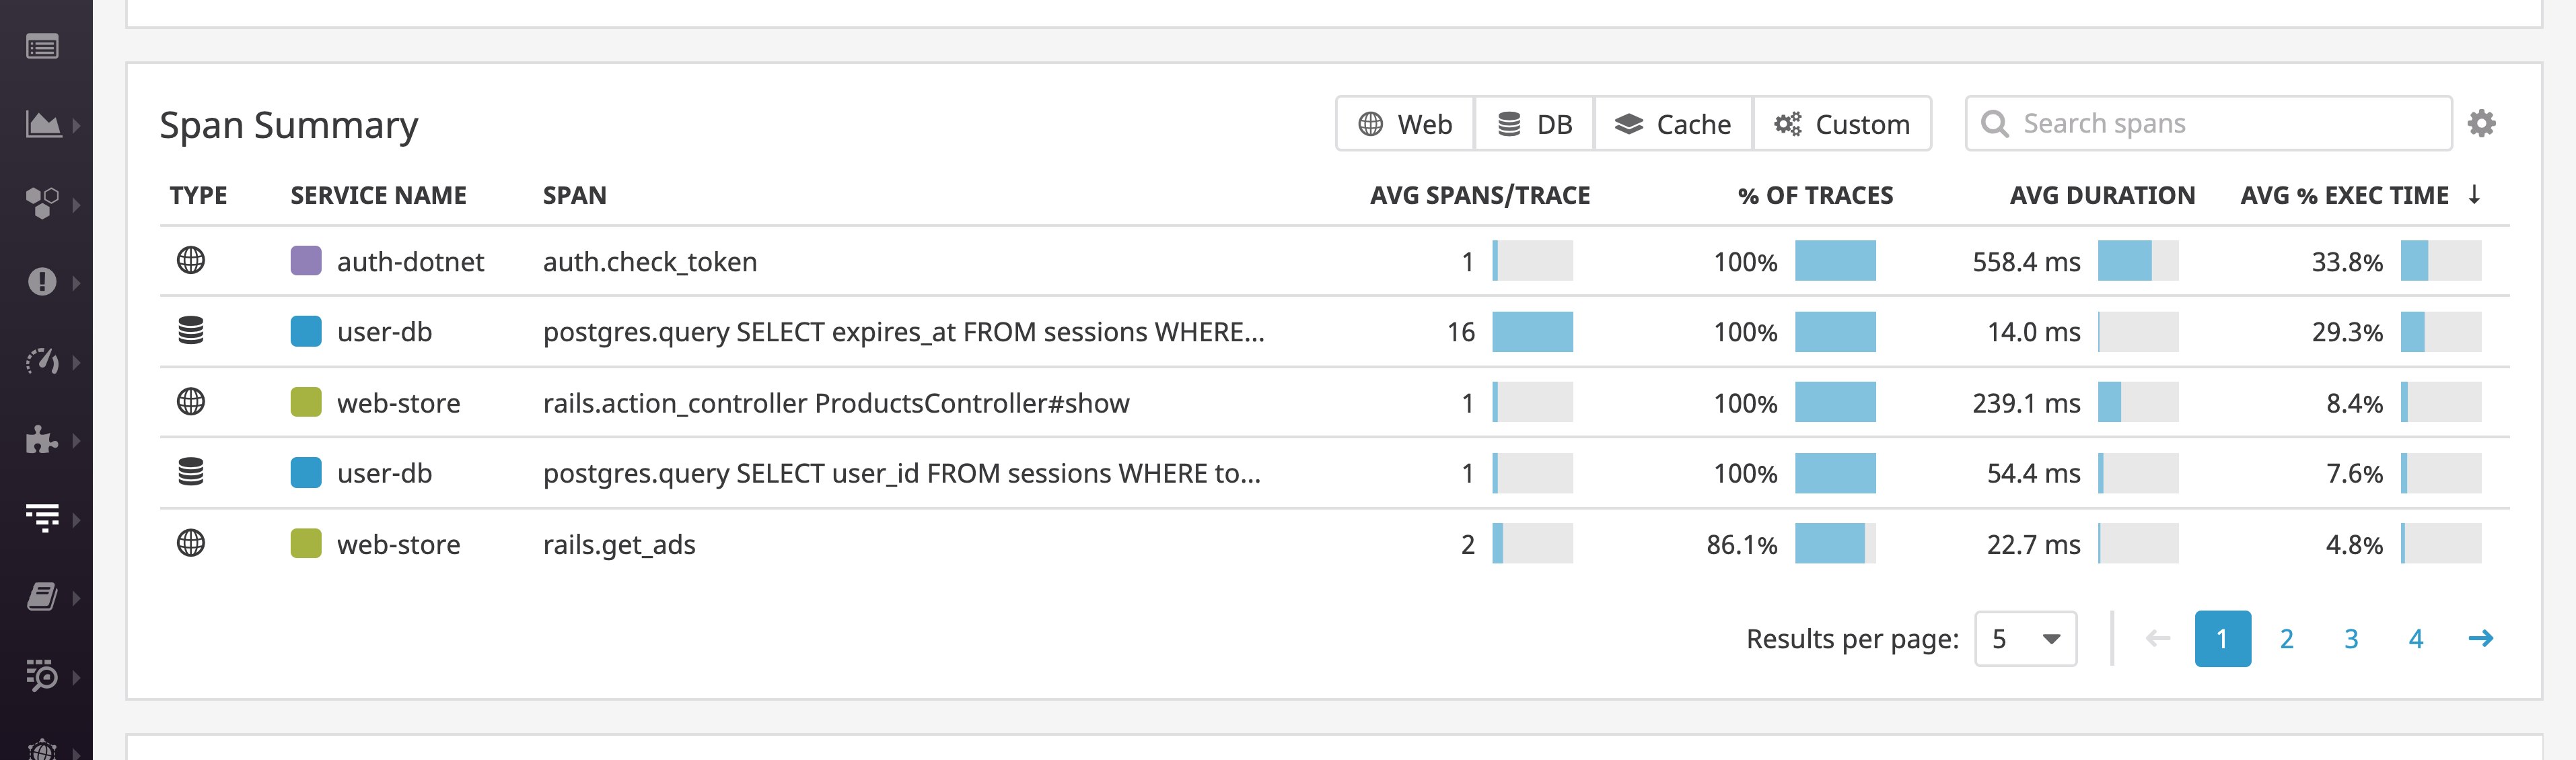This screenshot has width=2576, height=760.
Task: Toggle the Cache span type filter
Action: [1673, 124]
